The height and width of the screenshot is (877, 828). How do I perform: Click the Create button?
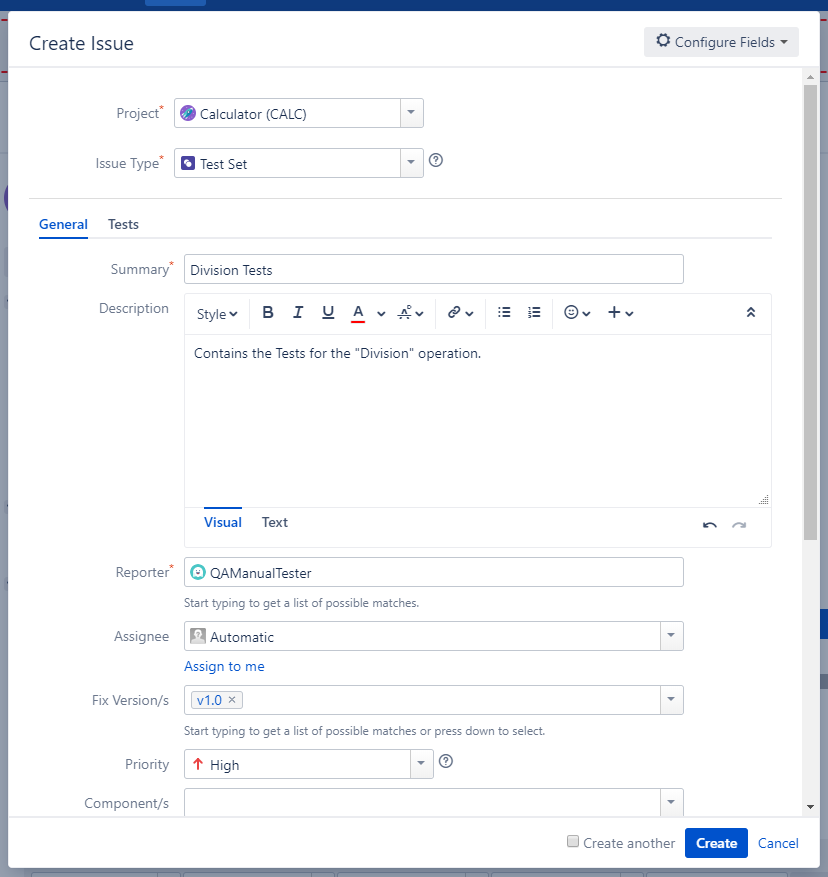pos(716,843)
